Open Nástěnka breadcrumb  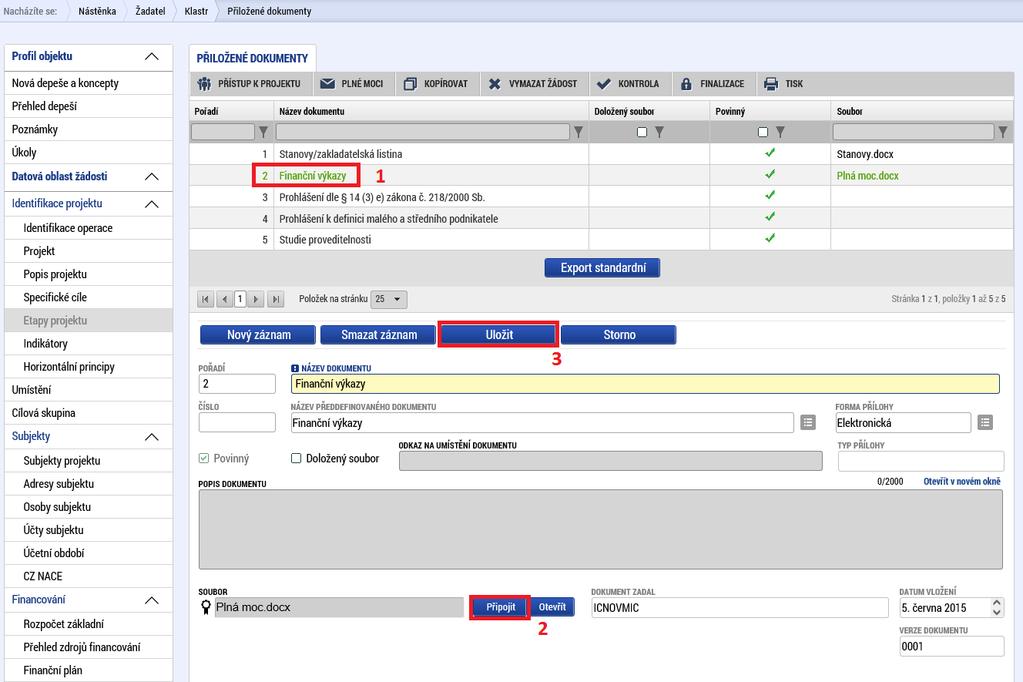pos(97,11)
